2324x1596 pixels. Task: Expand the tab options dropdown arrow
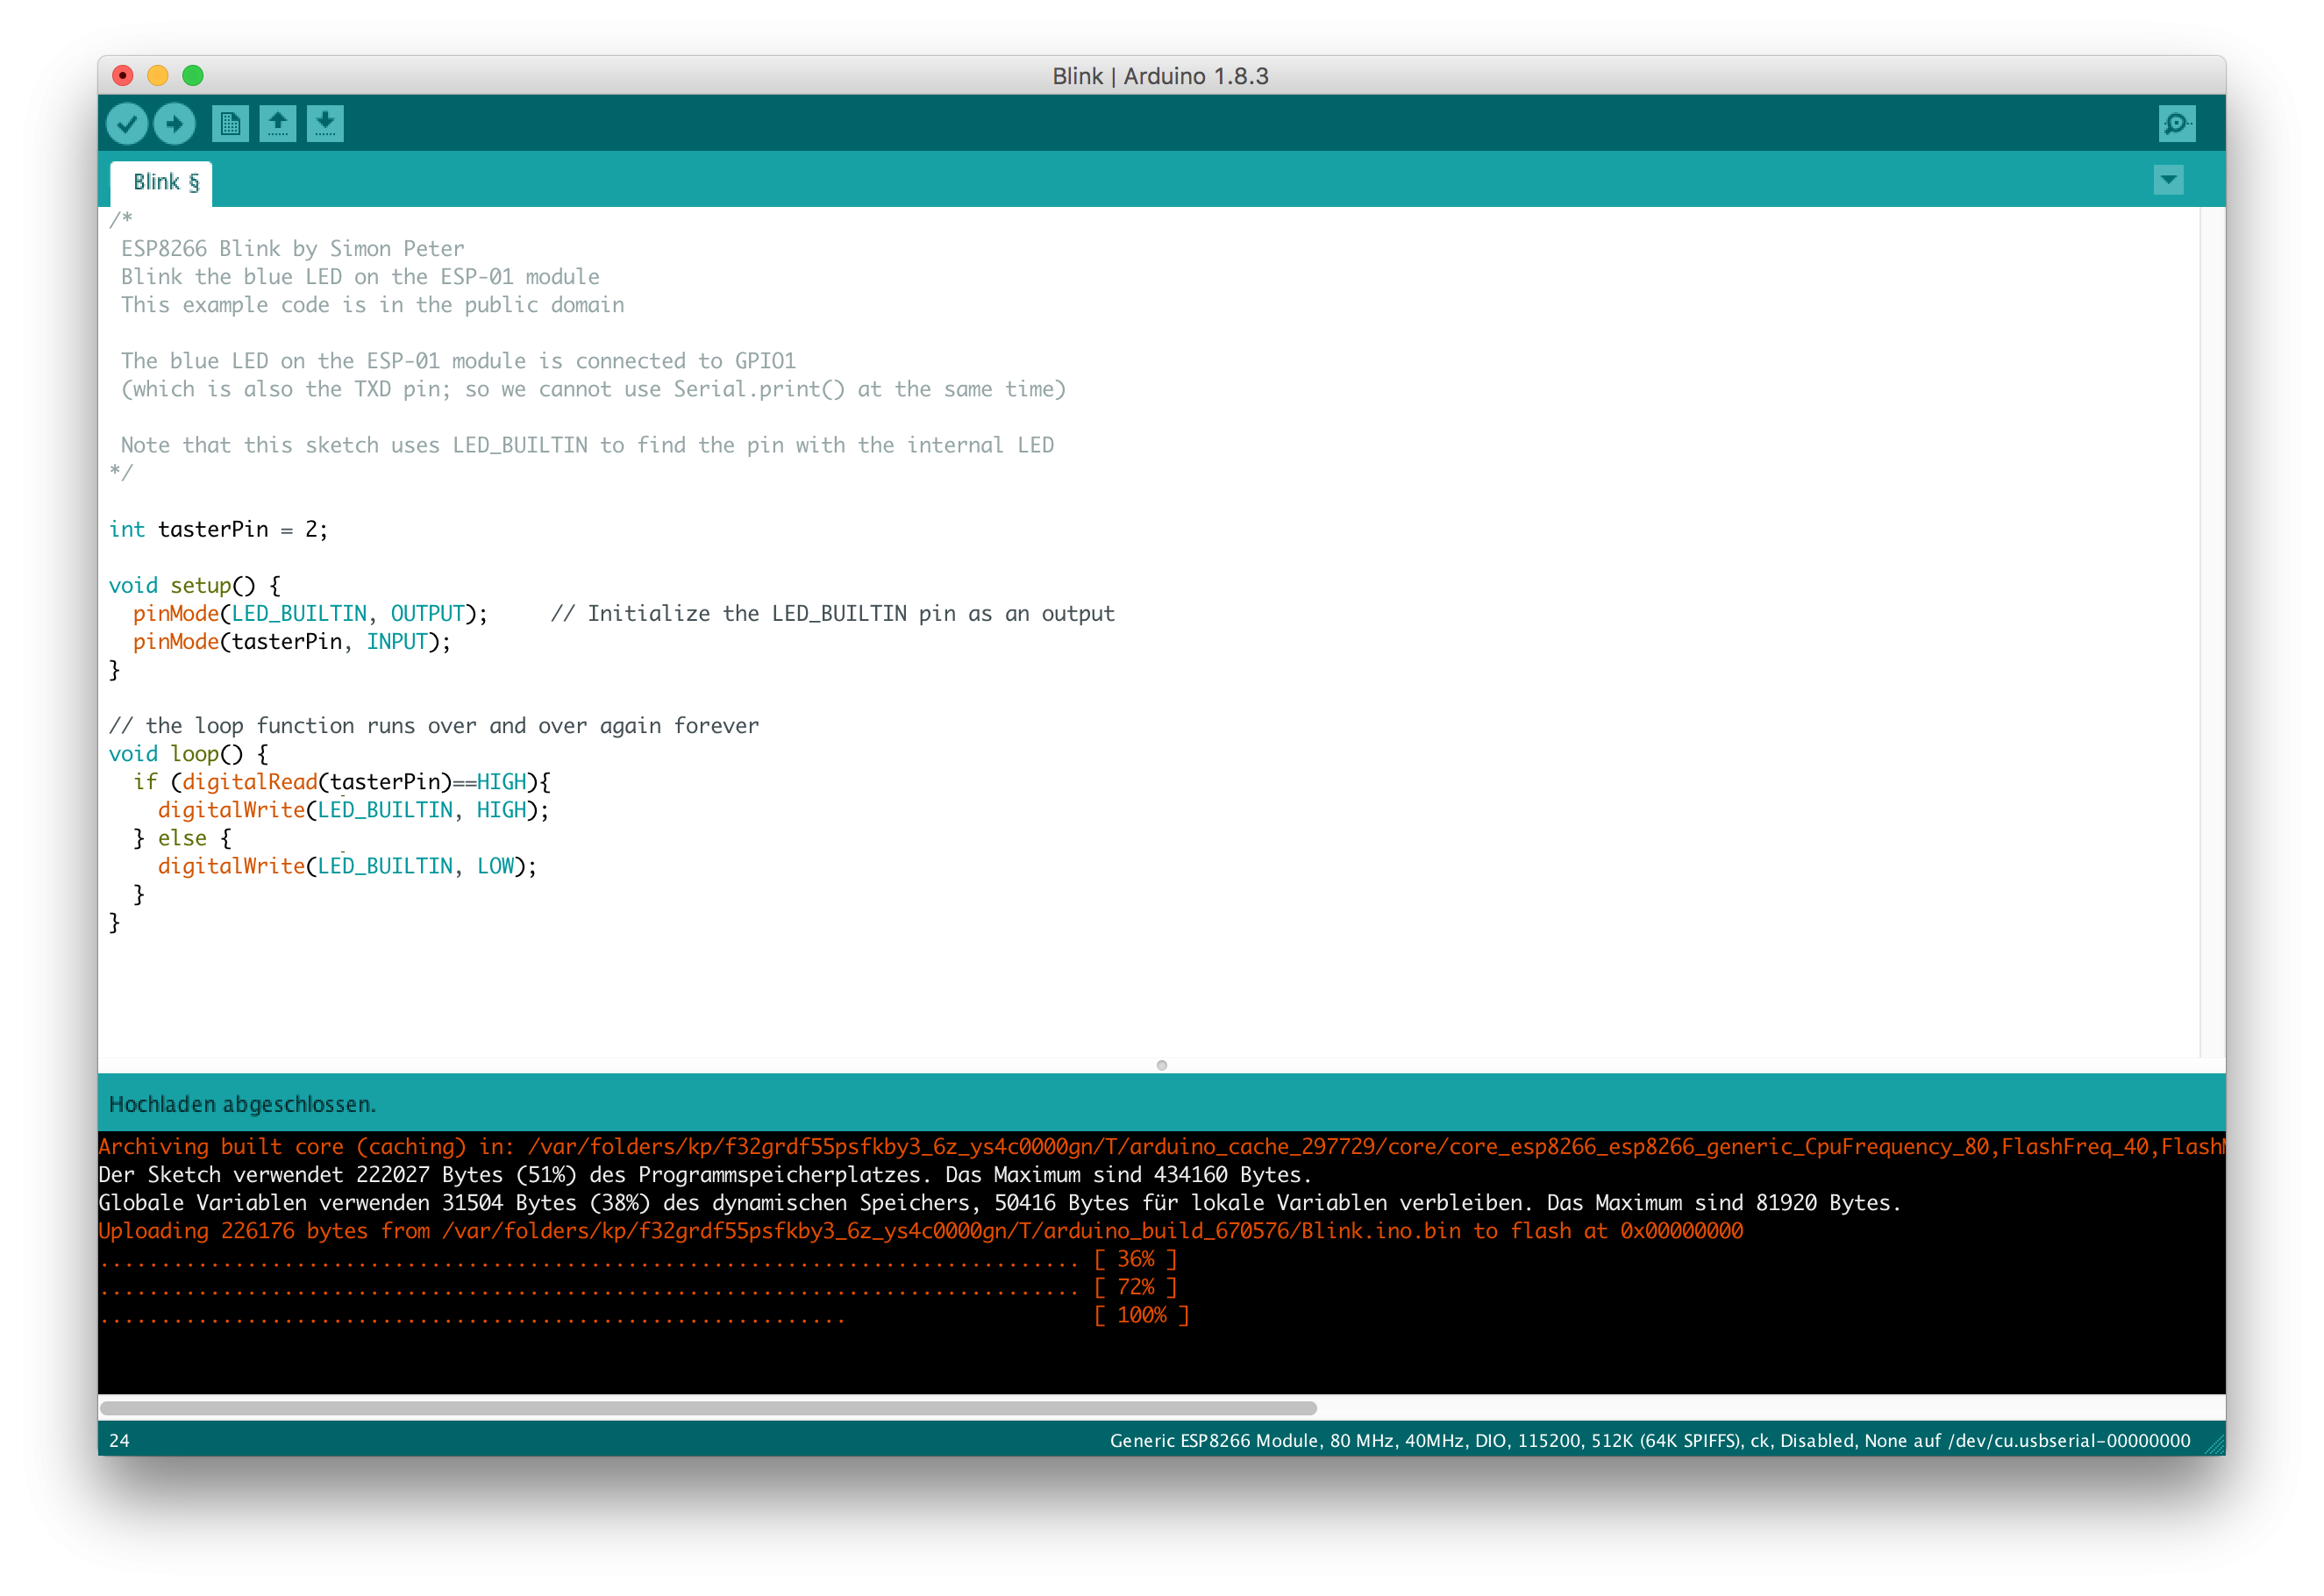pyautogui.click(x=2168, y=180)
